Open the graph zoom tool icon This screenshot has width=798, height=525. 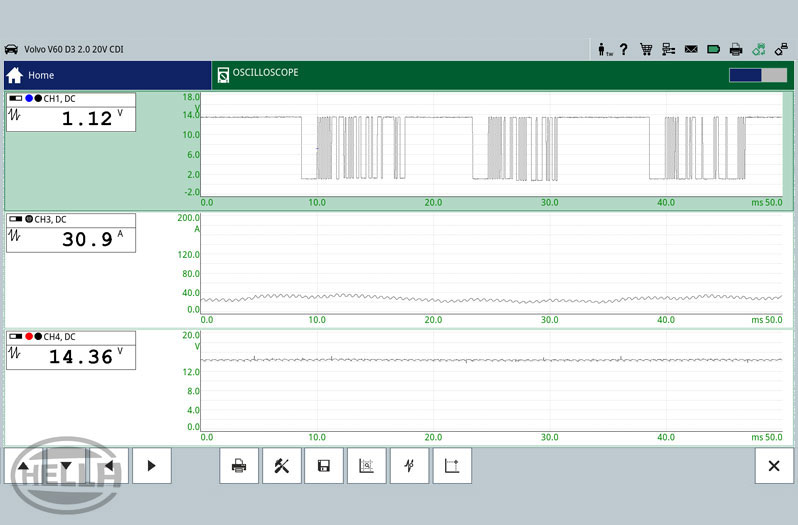(x=366, y=466)
